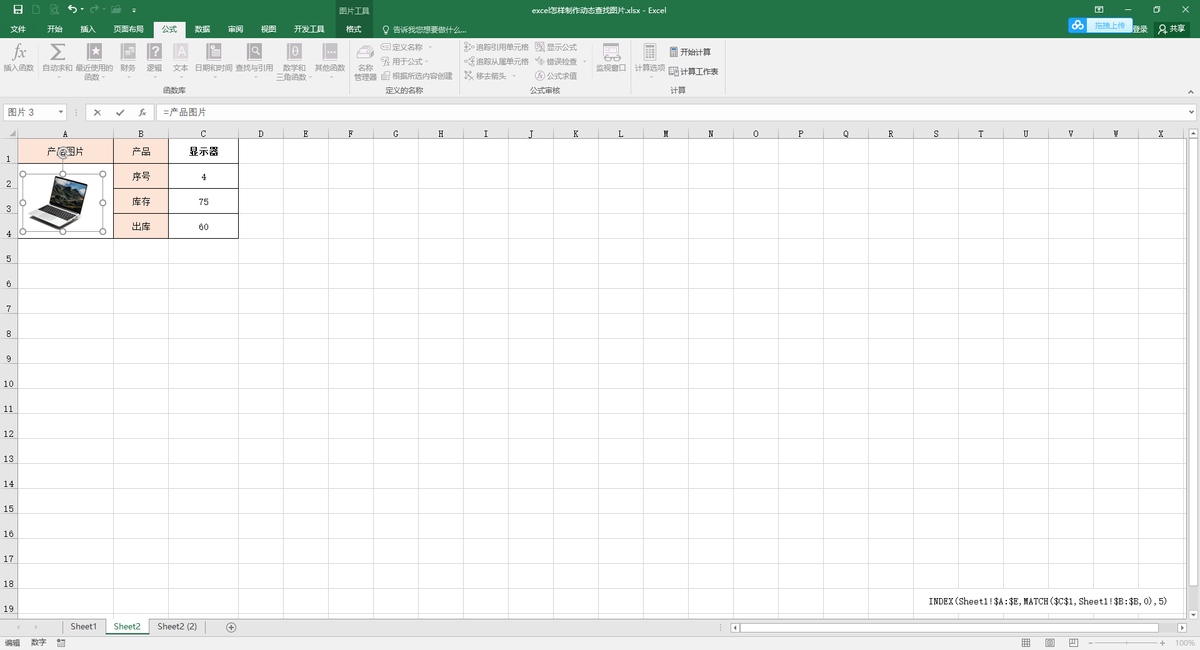Open Define Name (定义名称) dropdown

407,47
